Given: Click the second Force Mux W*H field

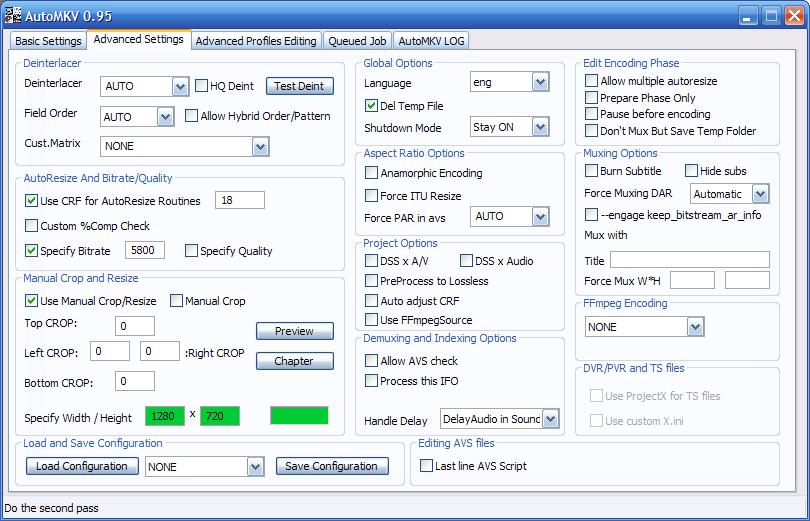Looking at the screenshot, I should tap(747, 280).
